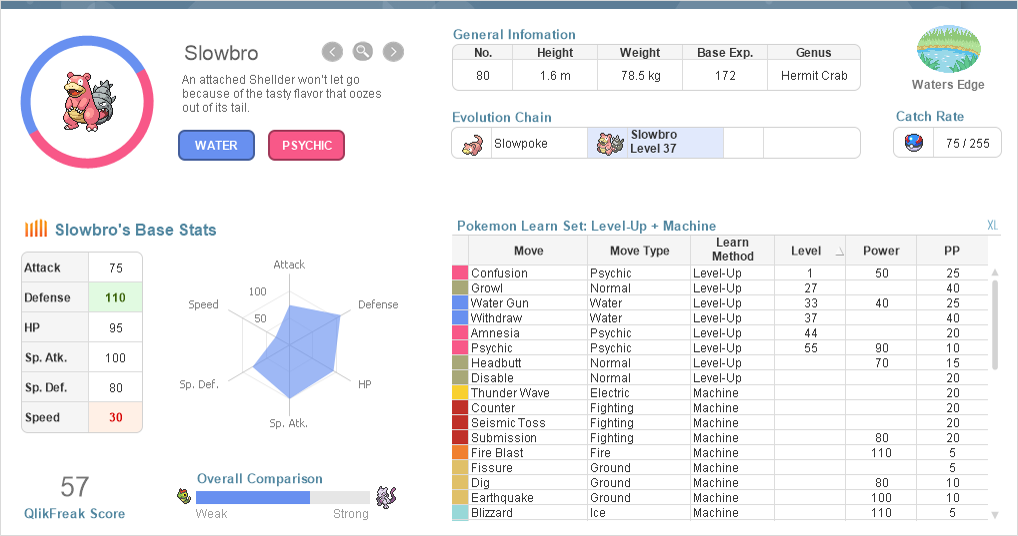Click the Poke Ball catch rate icon

(914, 143)
